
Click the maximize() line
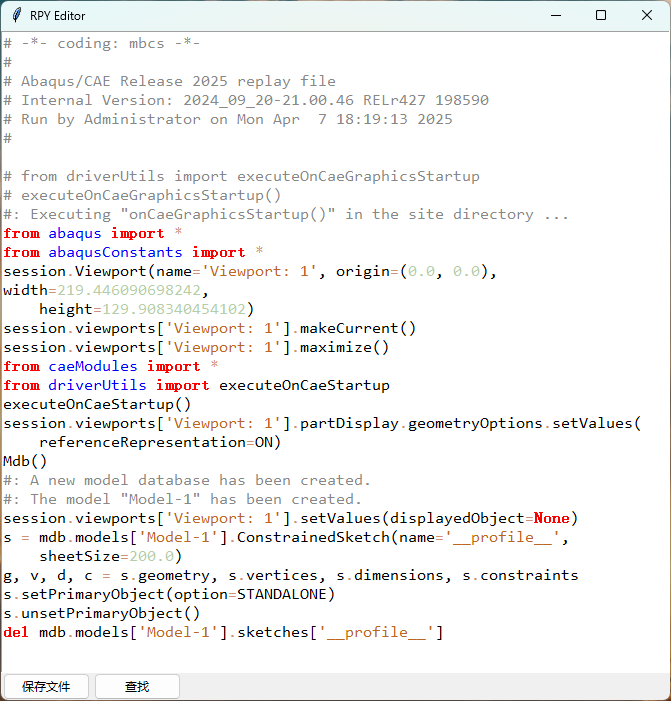[x=196, y=347]
